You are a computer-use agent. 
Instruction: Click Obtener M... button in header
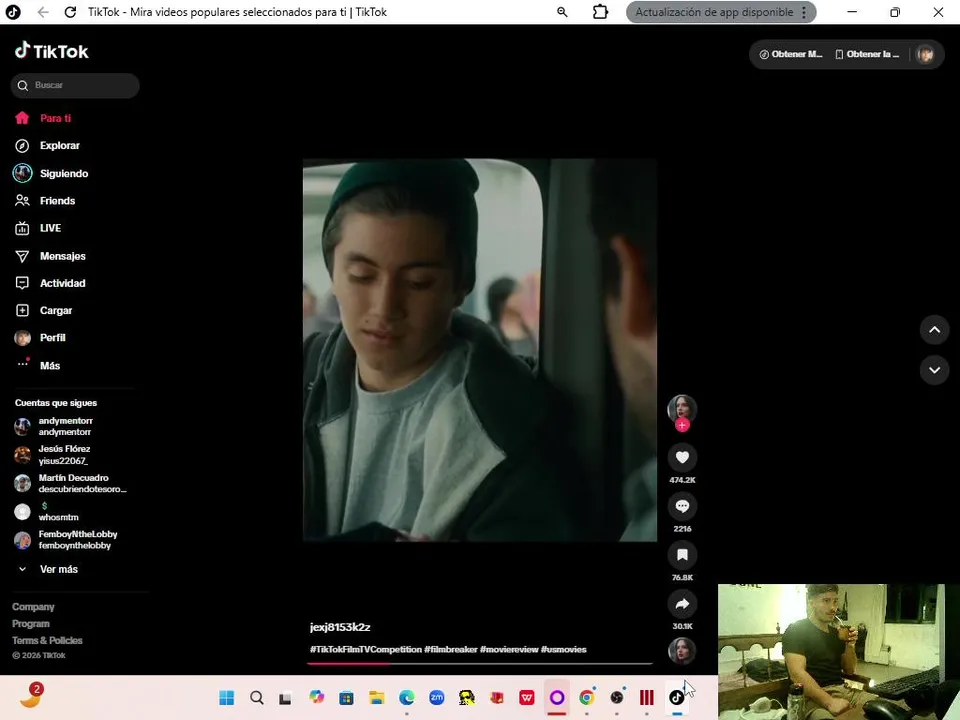791,54
